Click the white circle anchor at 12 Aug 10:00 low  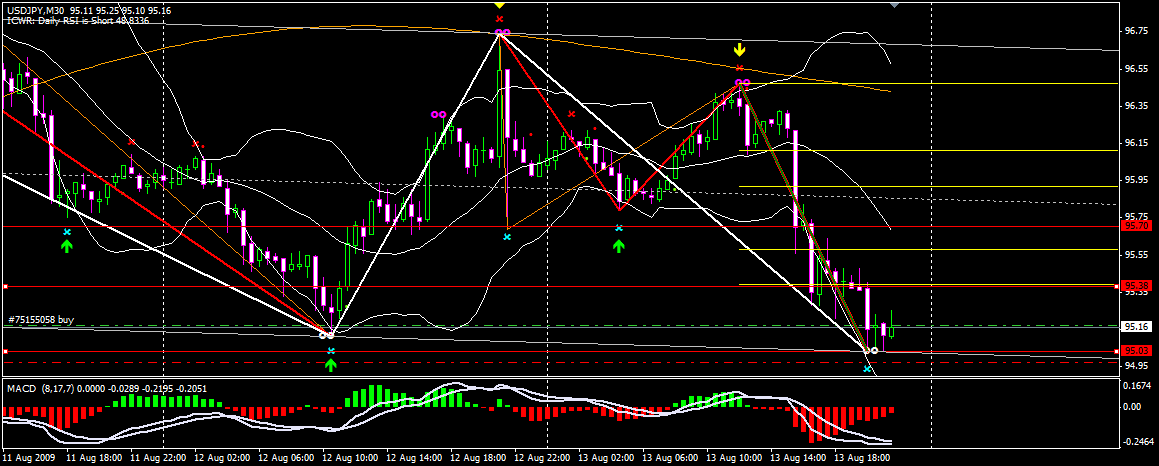pos(326,335)
